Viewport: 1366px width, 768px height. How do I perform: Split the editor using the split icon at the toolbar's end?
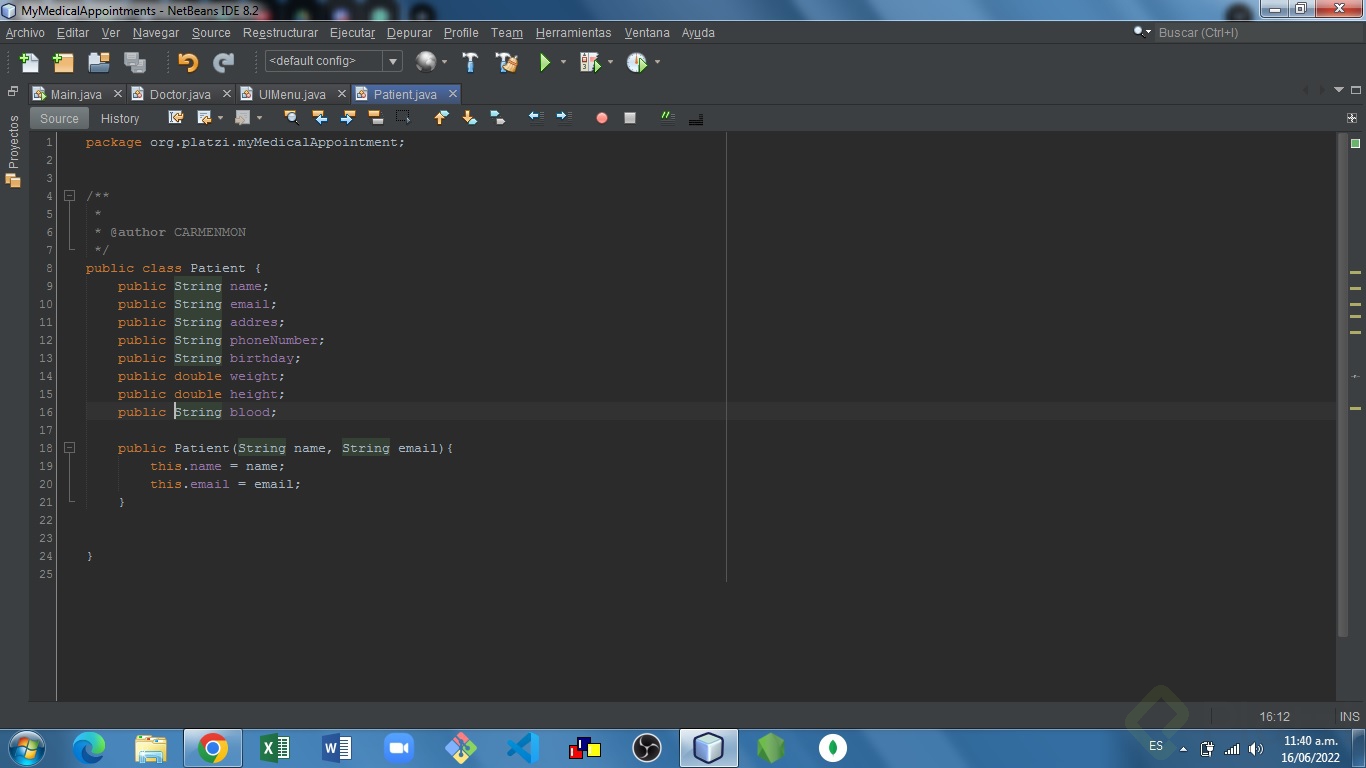[x=1352, y=118]
